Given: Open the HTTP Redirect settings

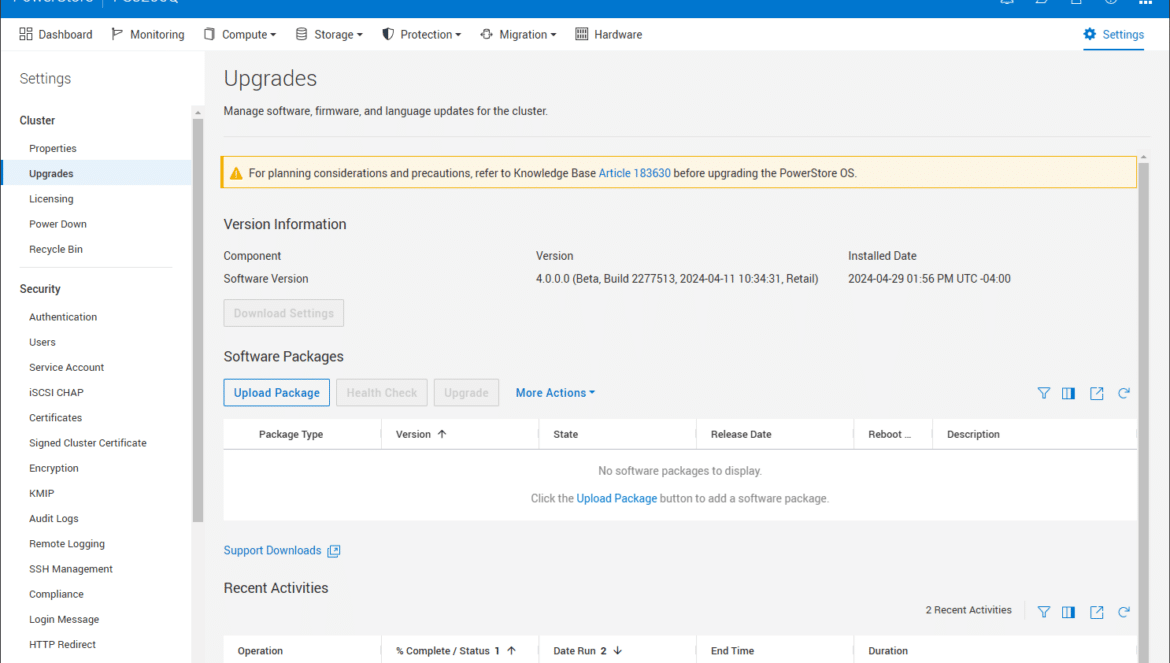Looking at the screenshot, I should (x=63, y=644).
